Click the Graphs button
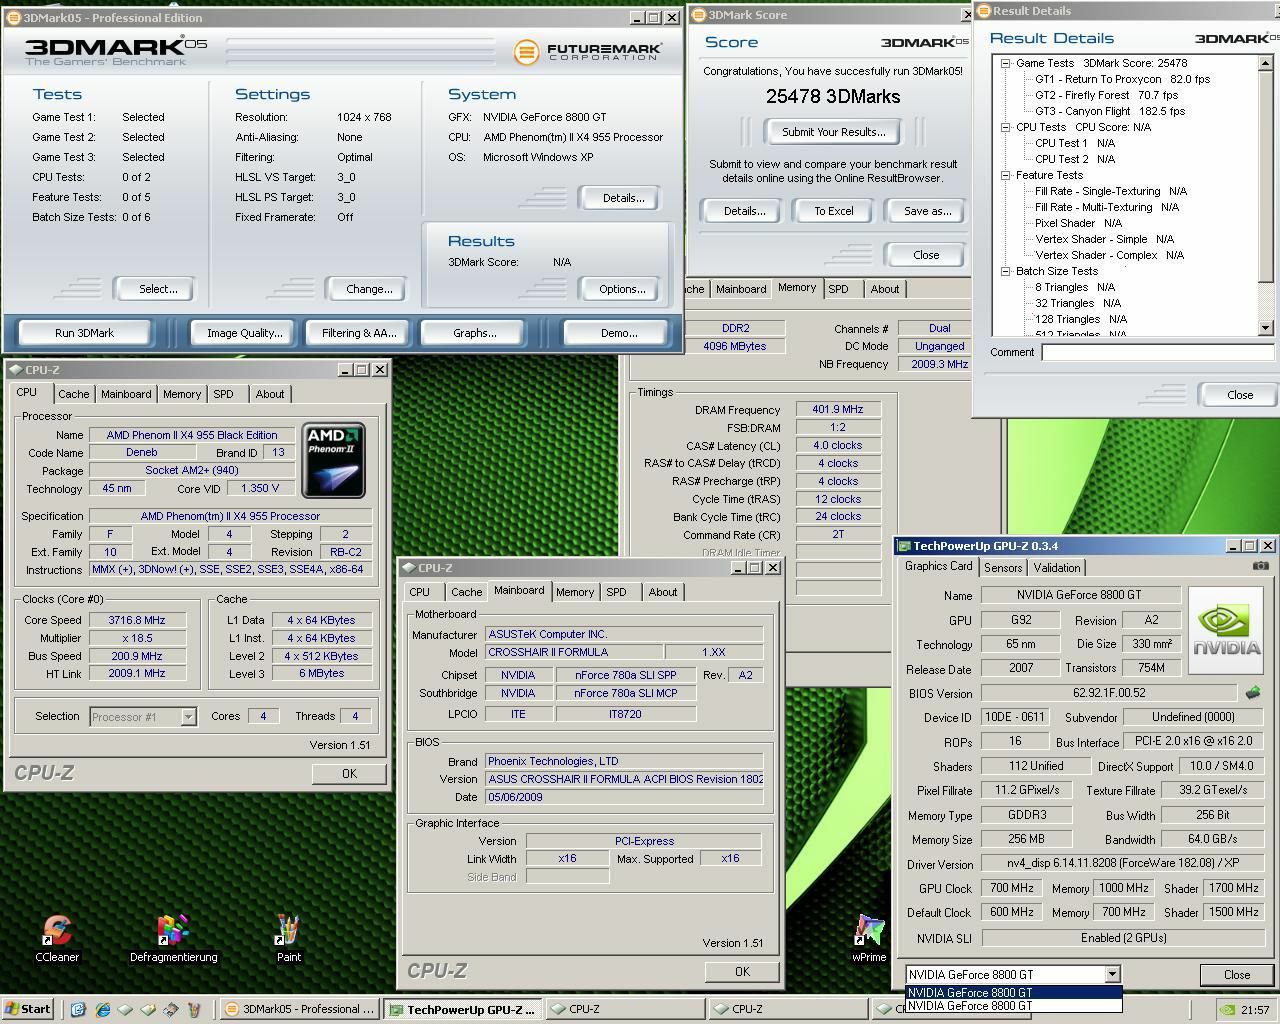 pos(474,333)
